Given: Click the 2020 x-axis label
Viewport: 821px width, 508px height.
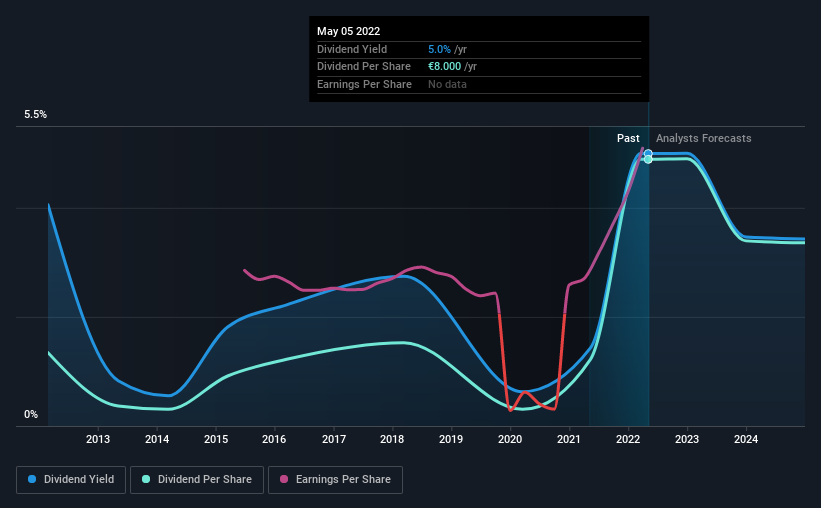Looking at the screenshot, I should point(510,439).
